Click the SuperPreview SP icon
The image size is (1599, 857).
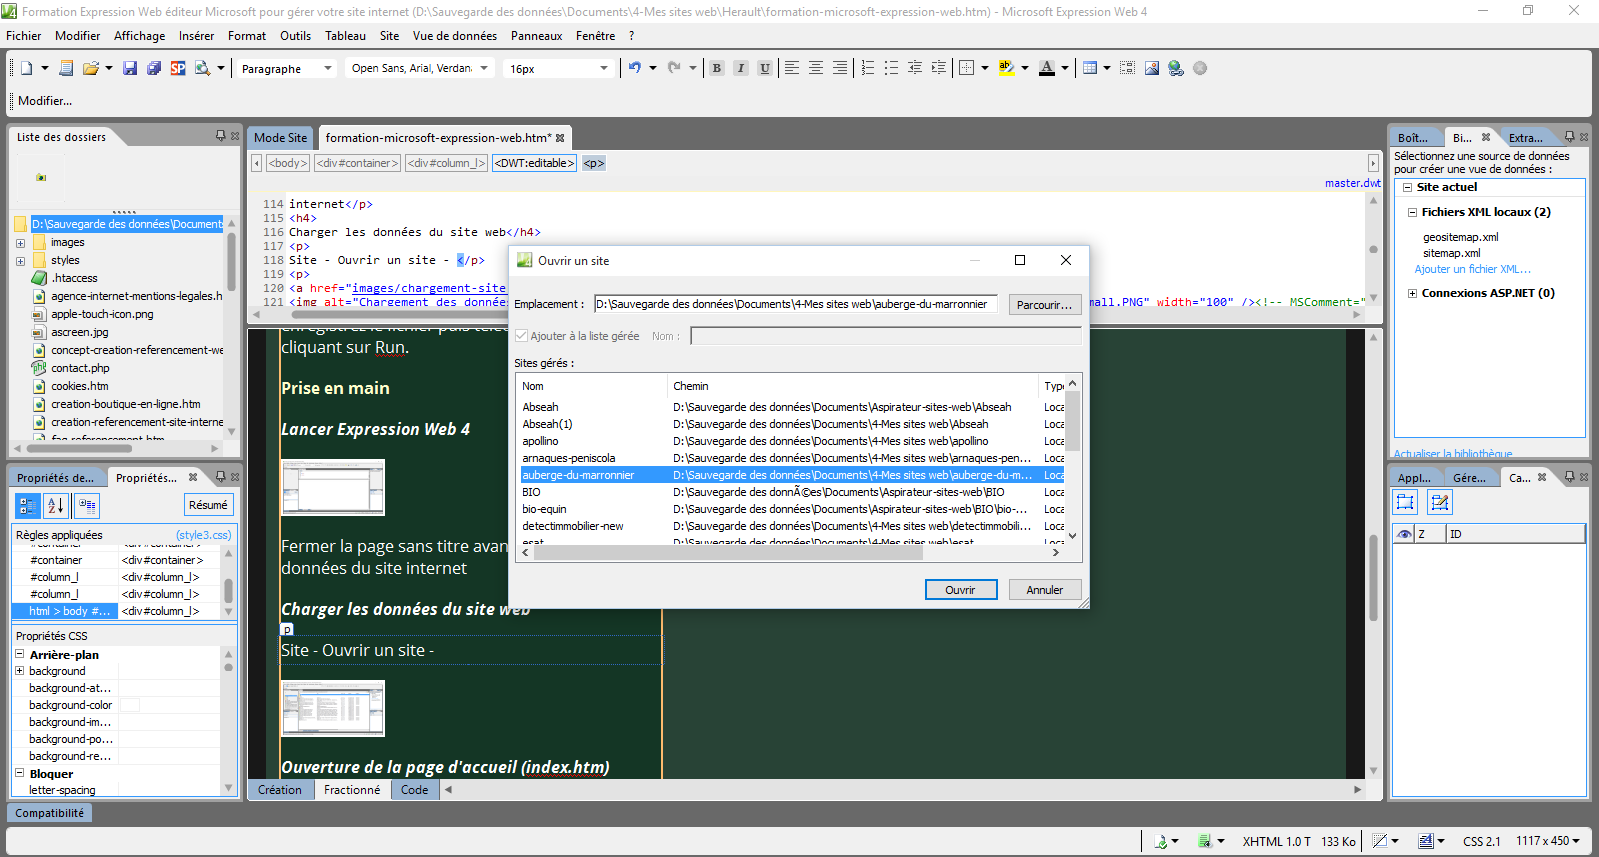[178, 68]
